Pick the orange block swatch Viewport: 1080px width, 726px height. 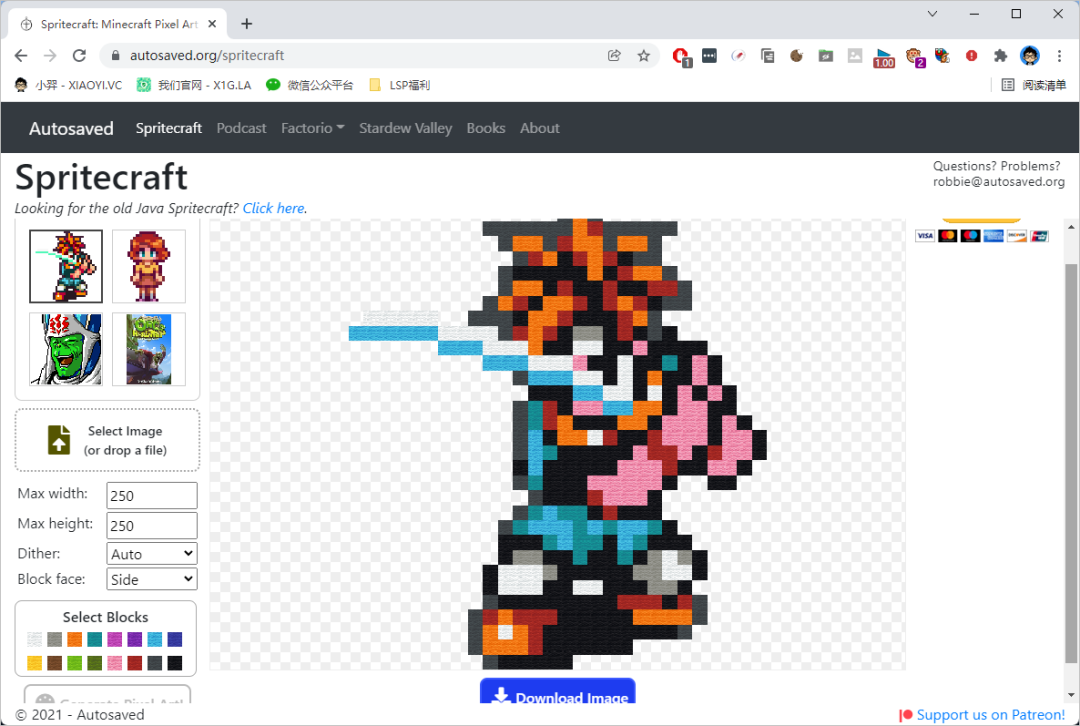[75, 640]
